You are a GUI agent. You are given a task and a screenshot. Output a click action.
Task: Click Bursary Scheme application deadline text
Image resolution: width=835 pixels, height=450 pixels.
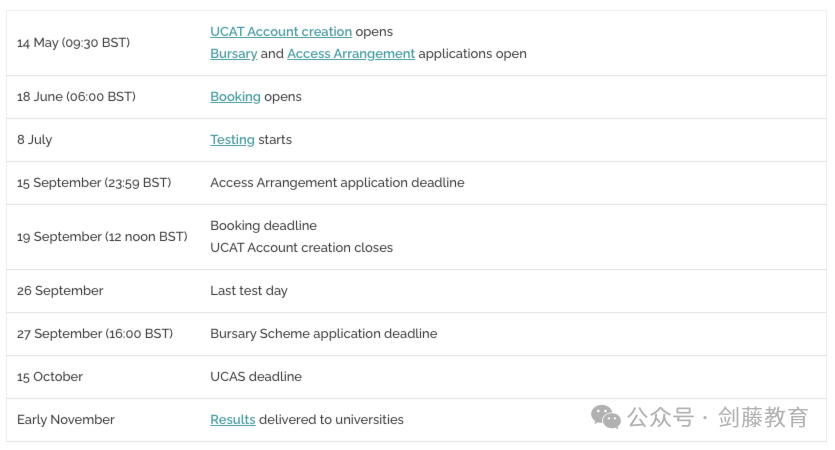pyautogui.click(x=324, y=334)
